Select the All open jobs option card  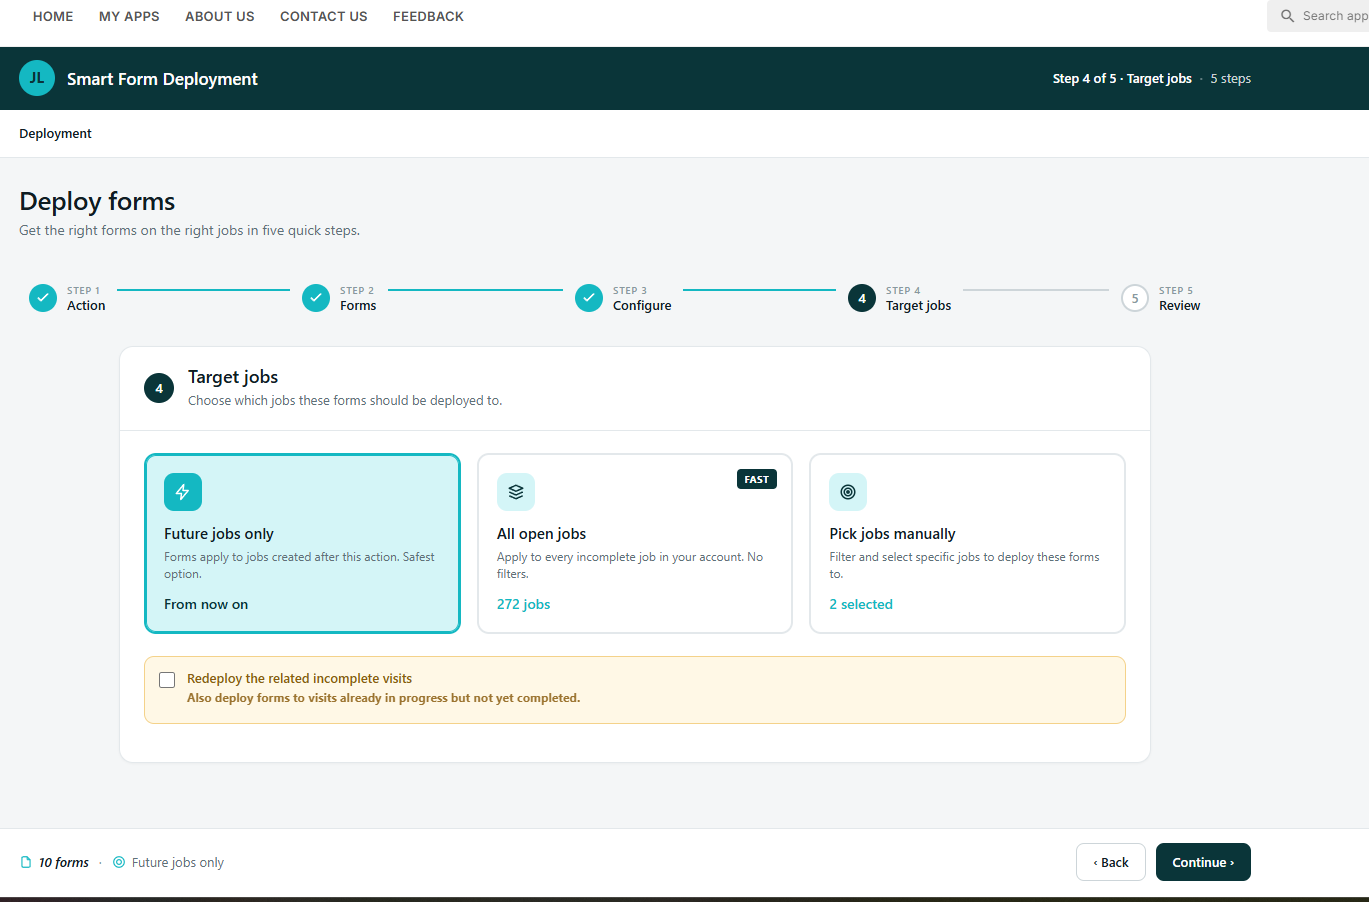click(x=635, y=543)
